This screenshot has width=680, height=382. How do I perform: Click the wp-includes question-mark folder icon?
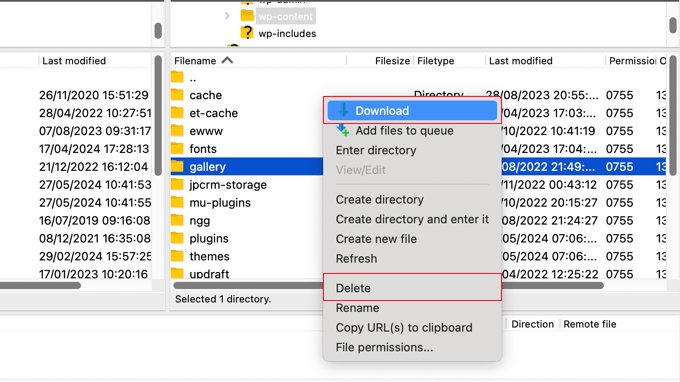(x=247, y=33)
